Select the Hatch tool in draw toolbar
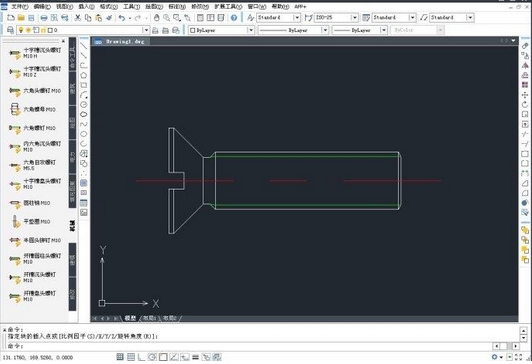The width and height of the screenshot is (532, 364). [83, 183]
